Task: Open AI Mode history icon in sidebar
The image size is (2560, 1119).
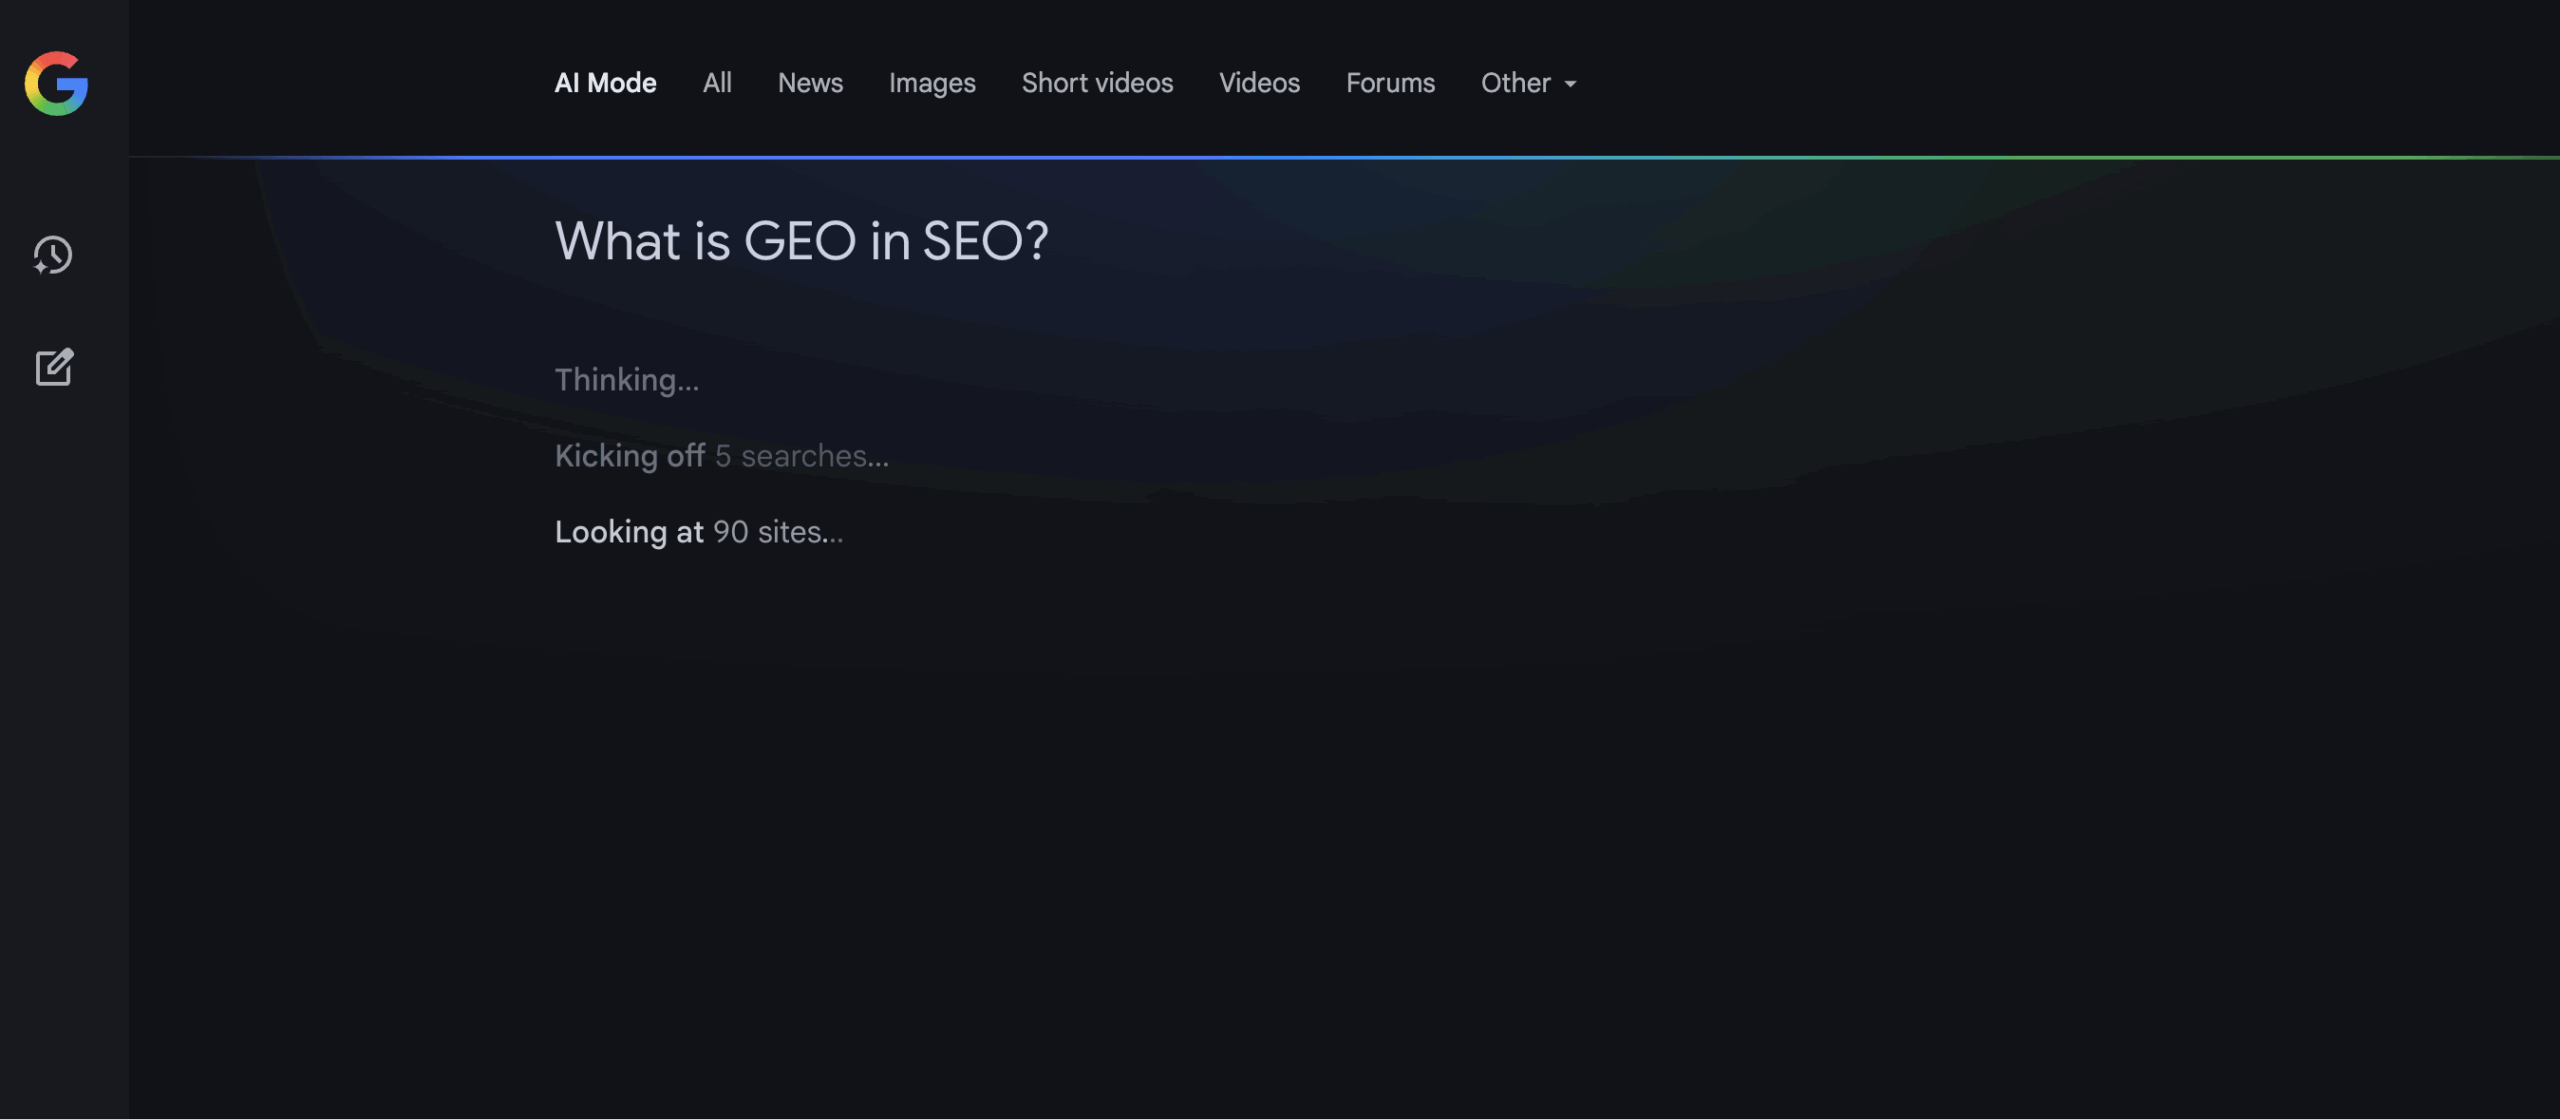Action: tap(53, 255)
